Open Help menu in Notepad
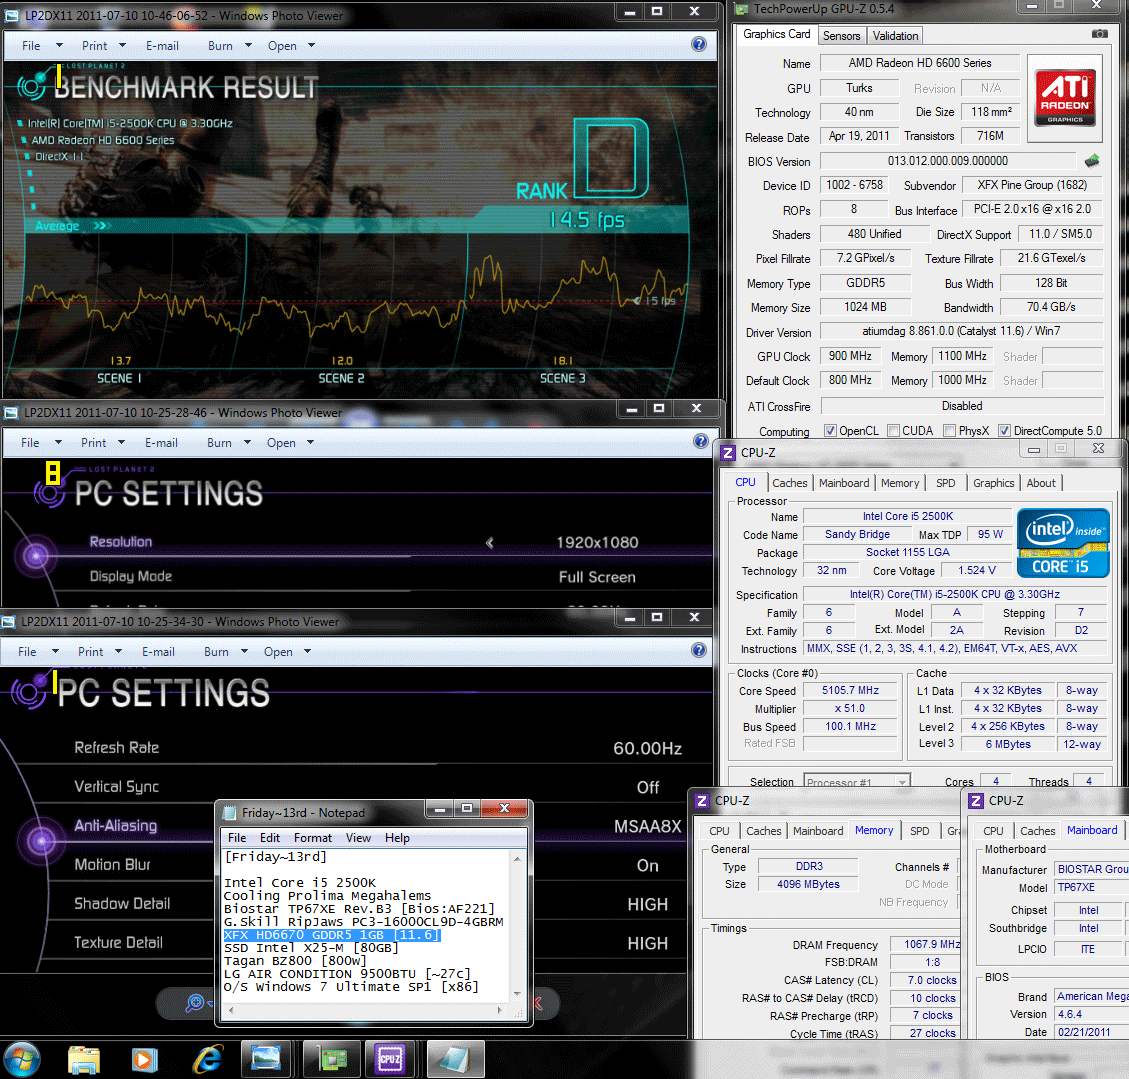Image resolution: width=1129 pixels, height=1079 pixels. (397, 838)
